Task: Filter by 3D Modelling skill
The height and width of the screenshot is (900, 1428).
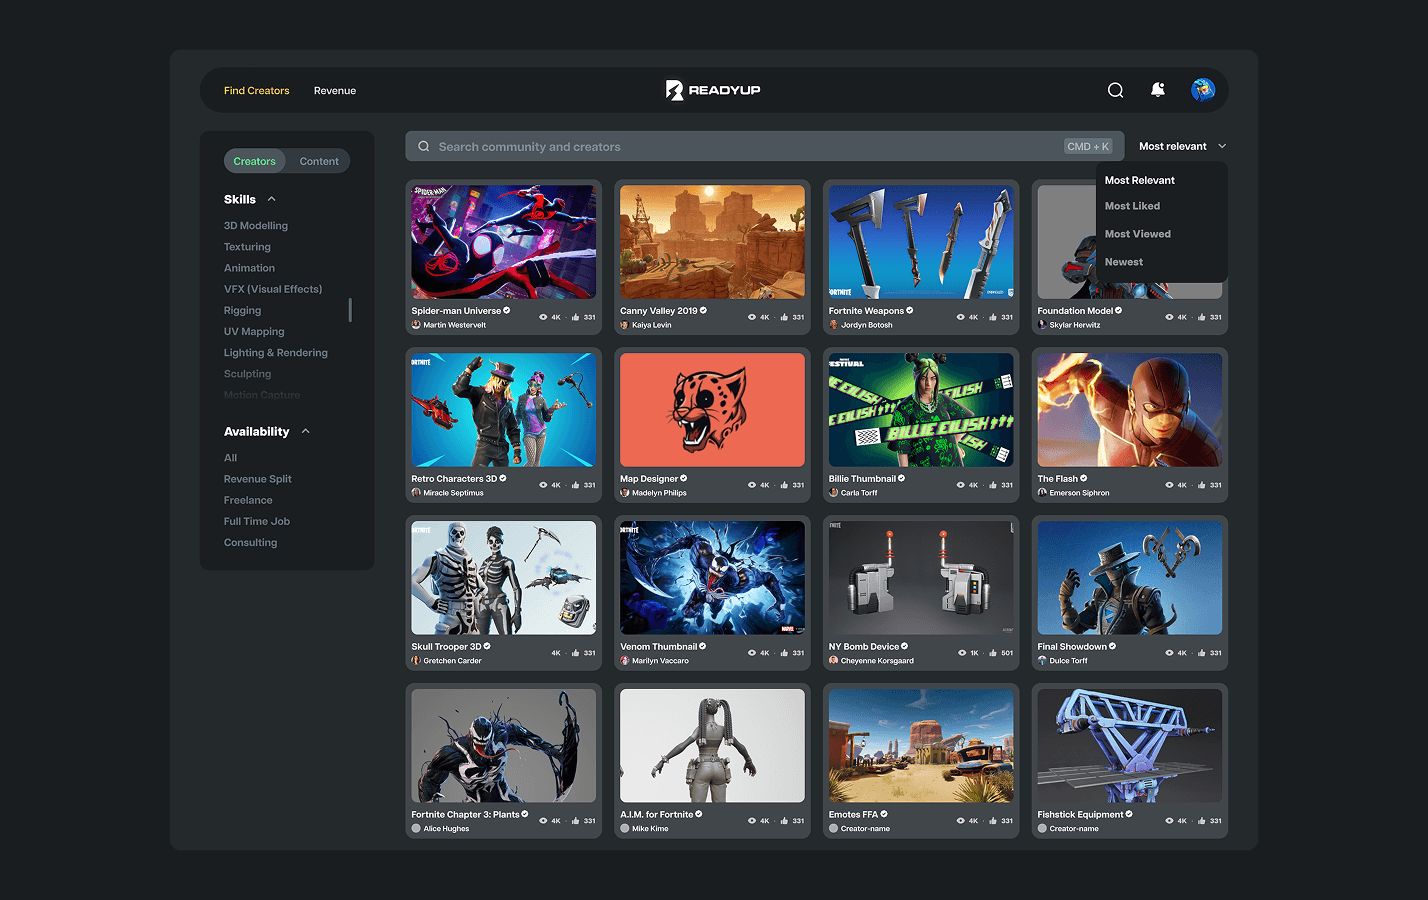Action: [x=256, y=226]
